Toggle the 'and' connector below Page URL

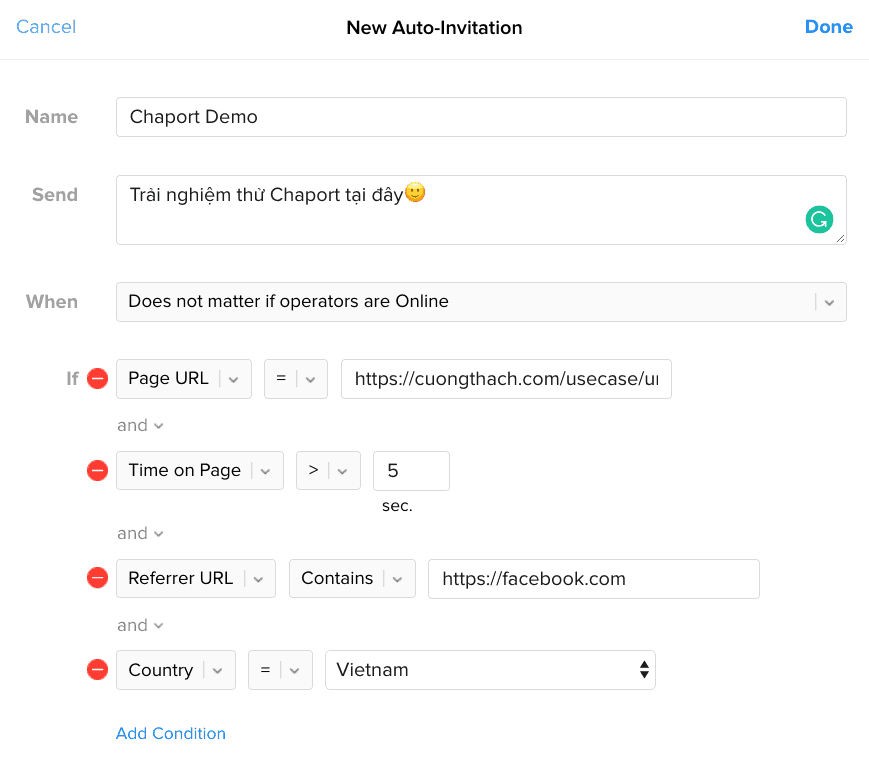[x=140, y=425]
